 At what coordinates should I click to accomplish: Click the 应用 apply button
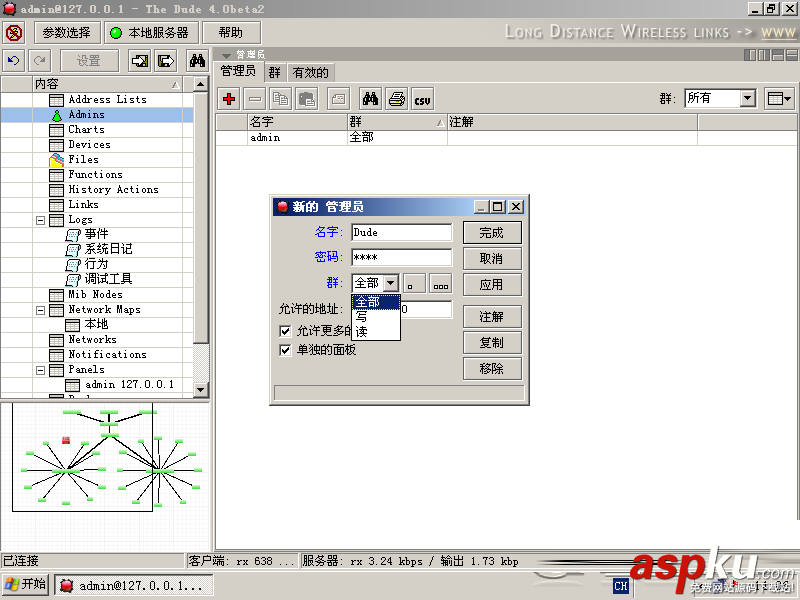(x=492, y=285)
